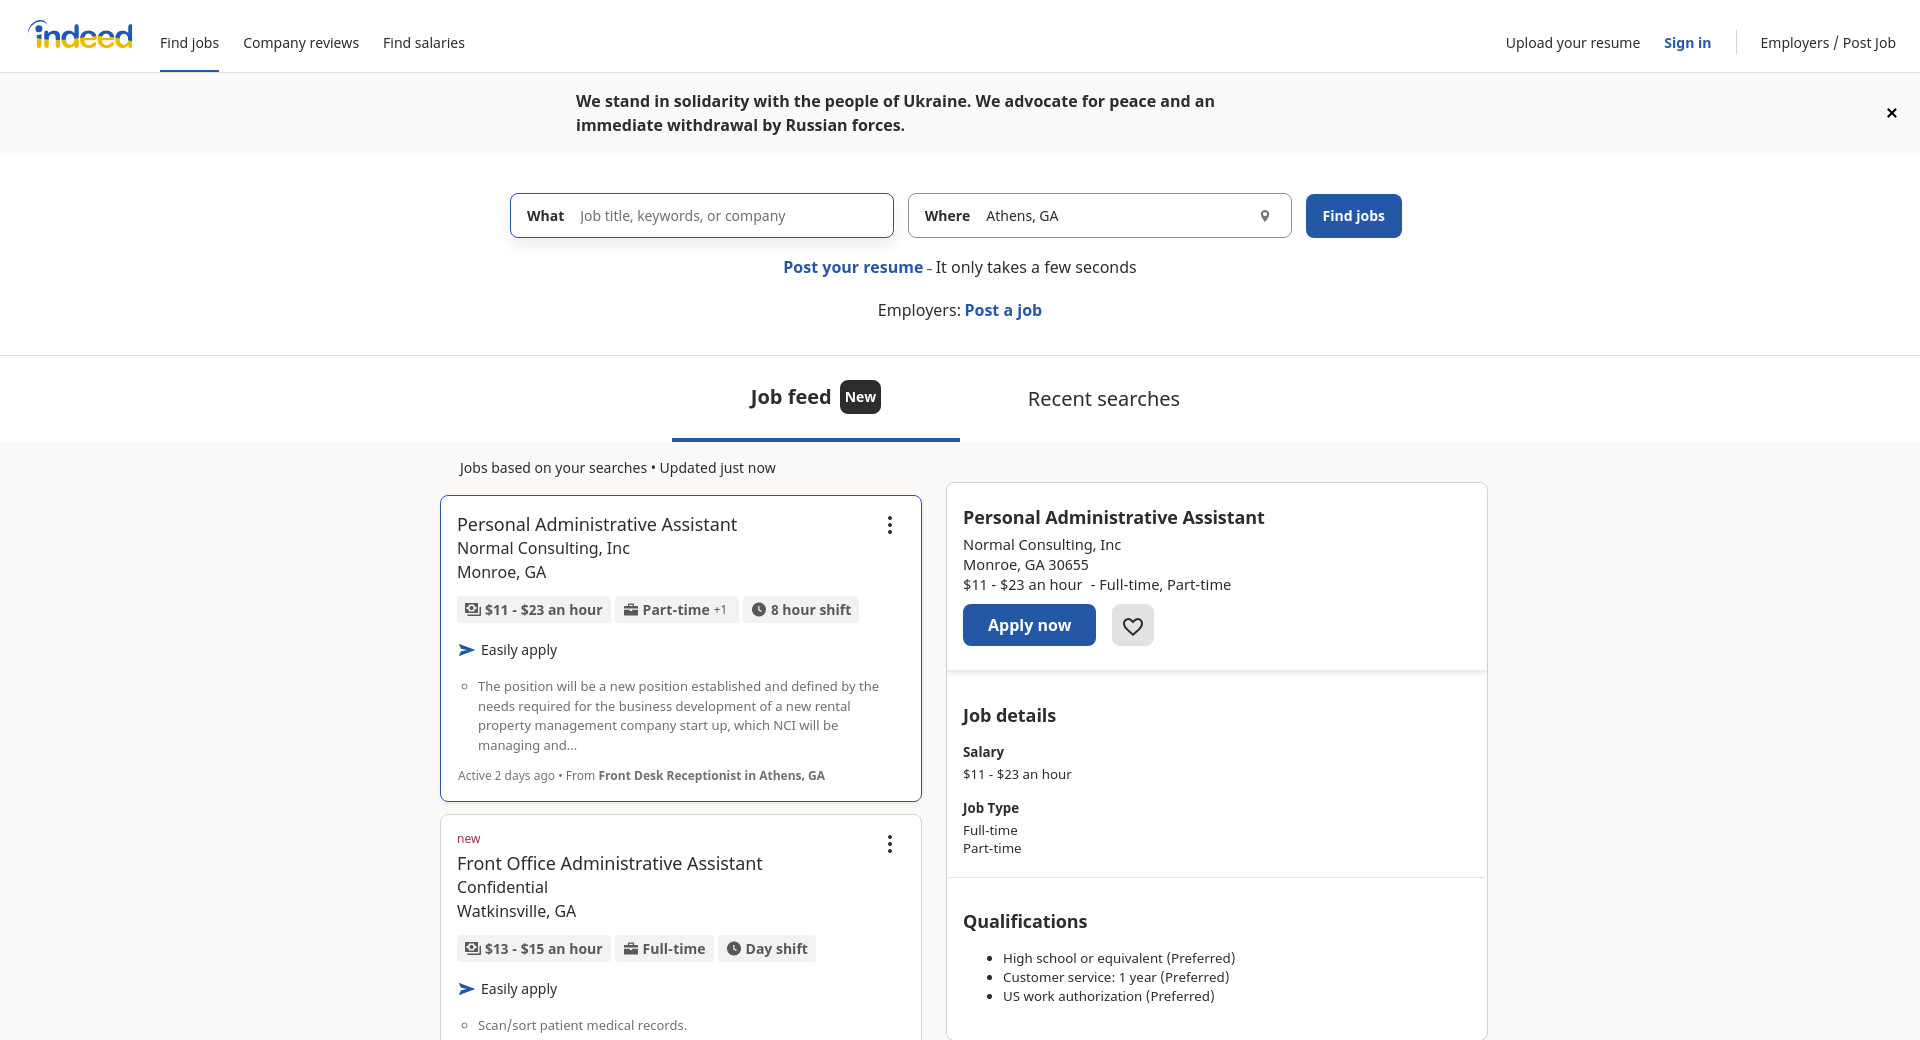Click the Day shift tag
Viewport: 1920px width, 1040px height.
(x=766, y=949)
